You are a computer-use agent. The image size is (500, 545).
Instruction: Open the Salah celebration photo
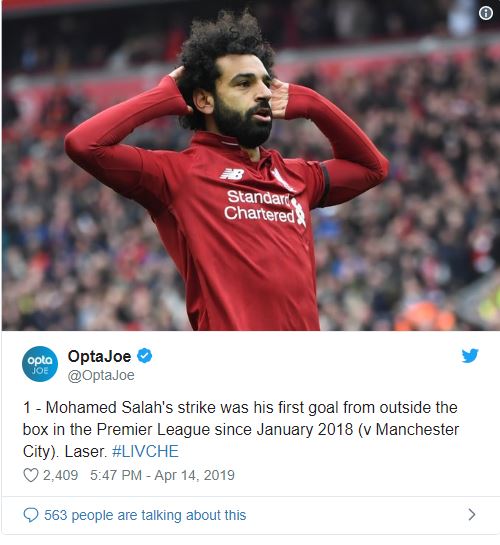251,165
